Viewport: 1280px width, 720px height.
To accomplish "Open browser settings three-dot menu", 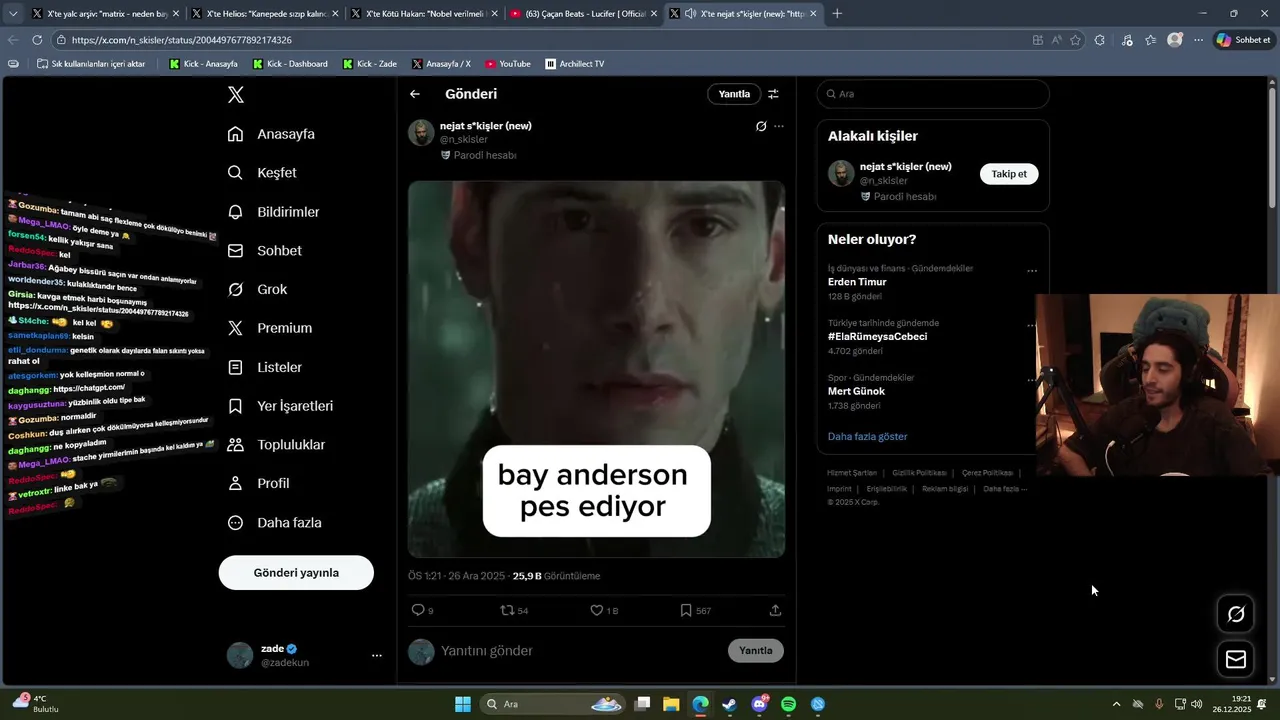I will coord(1199,40).
